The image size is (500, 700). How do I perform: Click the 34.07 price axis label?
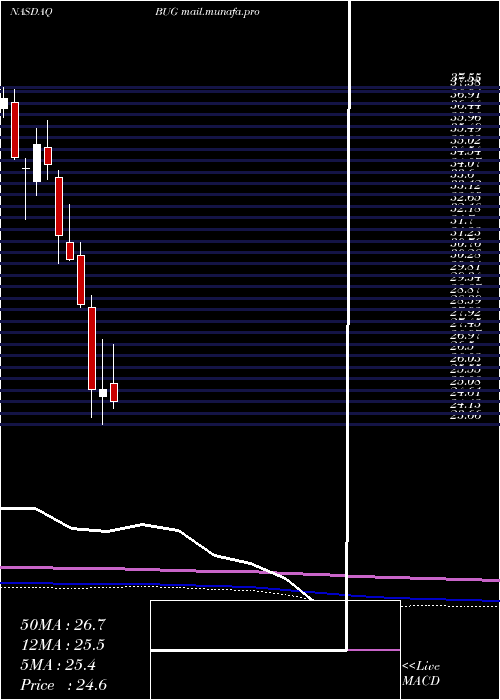pyautogui.click(x=465, y=163)
